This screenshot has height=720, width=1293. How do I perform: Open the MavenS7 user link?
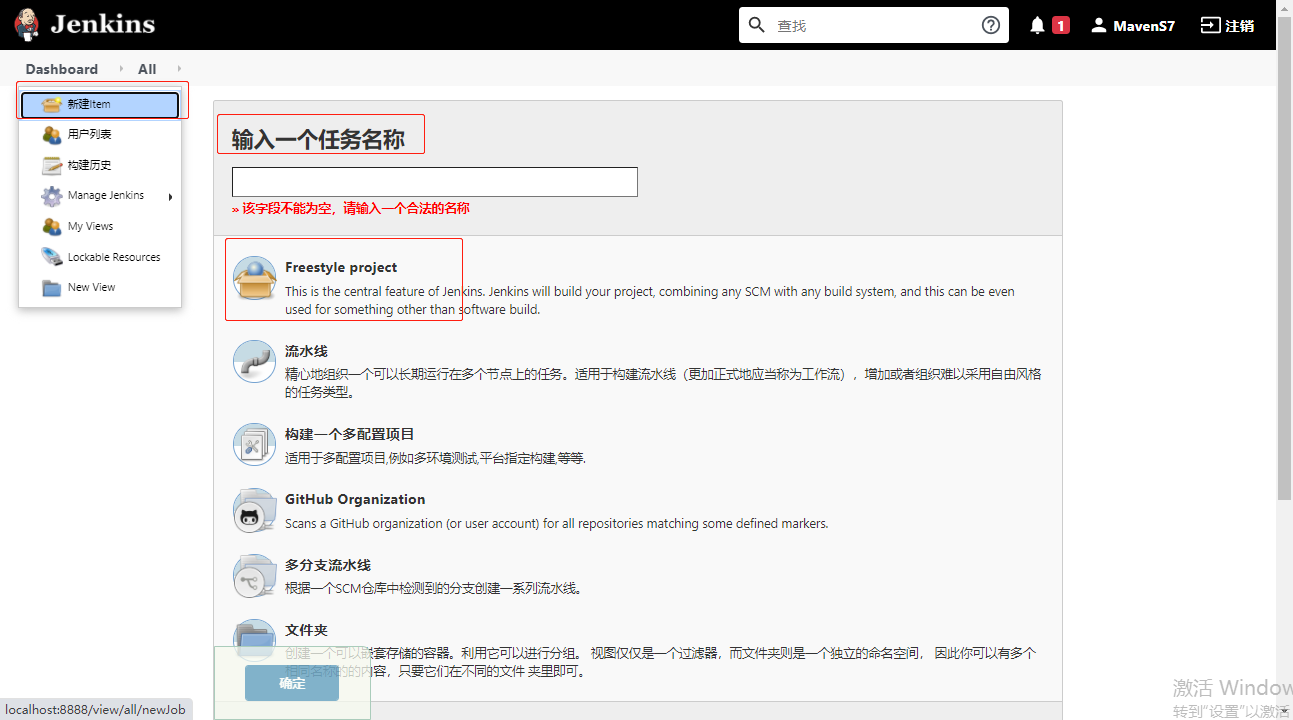1144,26
